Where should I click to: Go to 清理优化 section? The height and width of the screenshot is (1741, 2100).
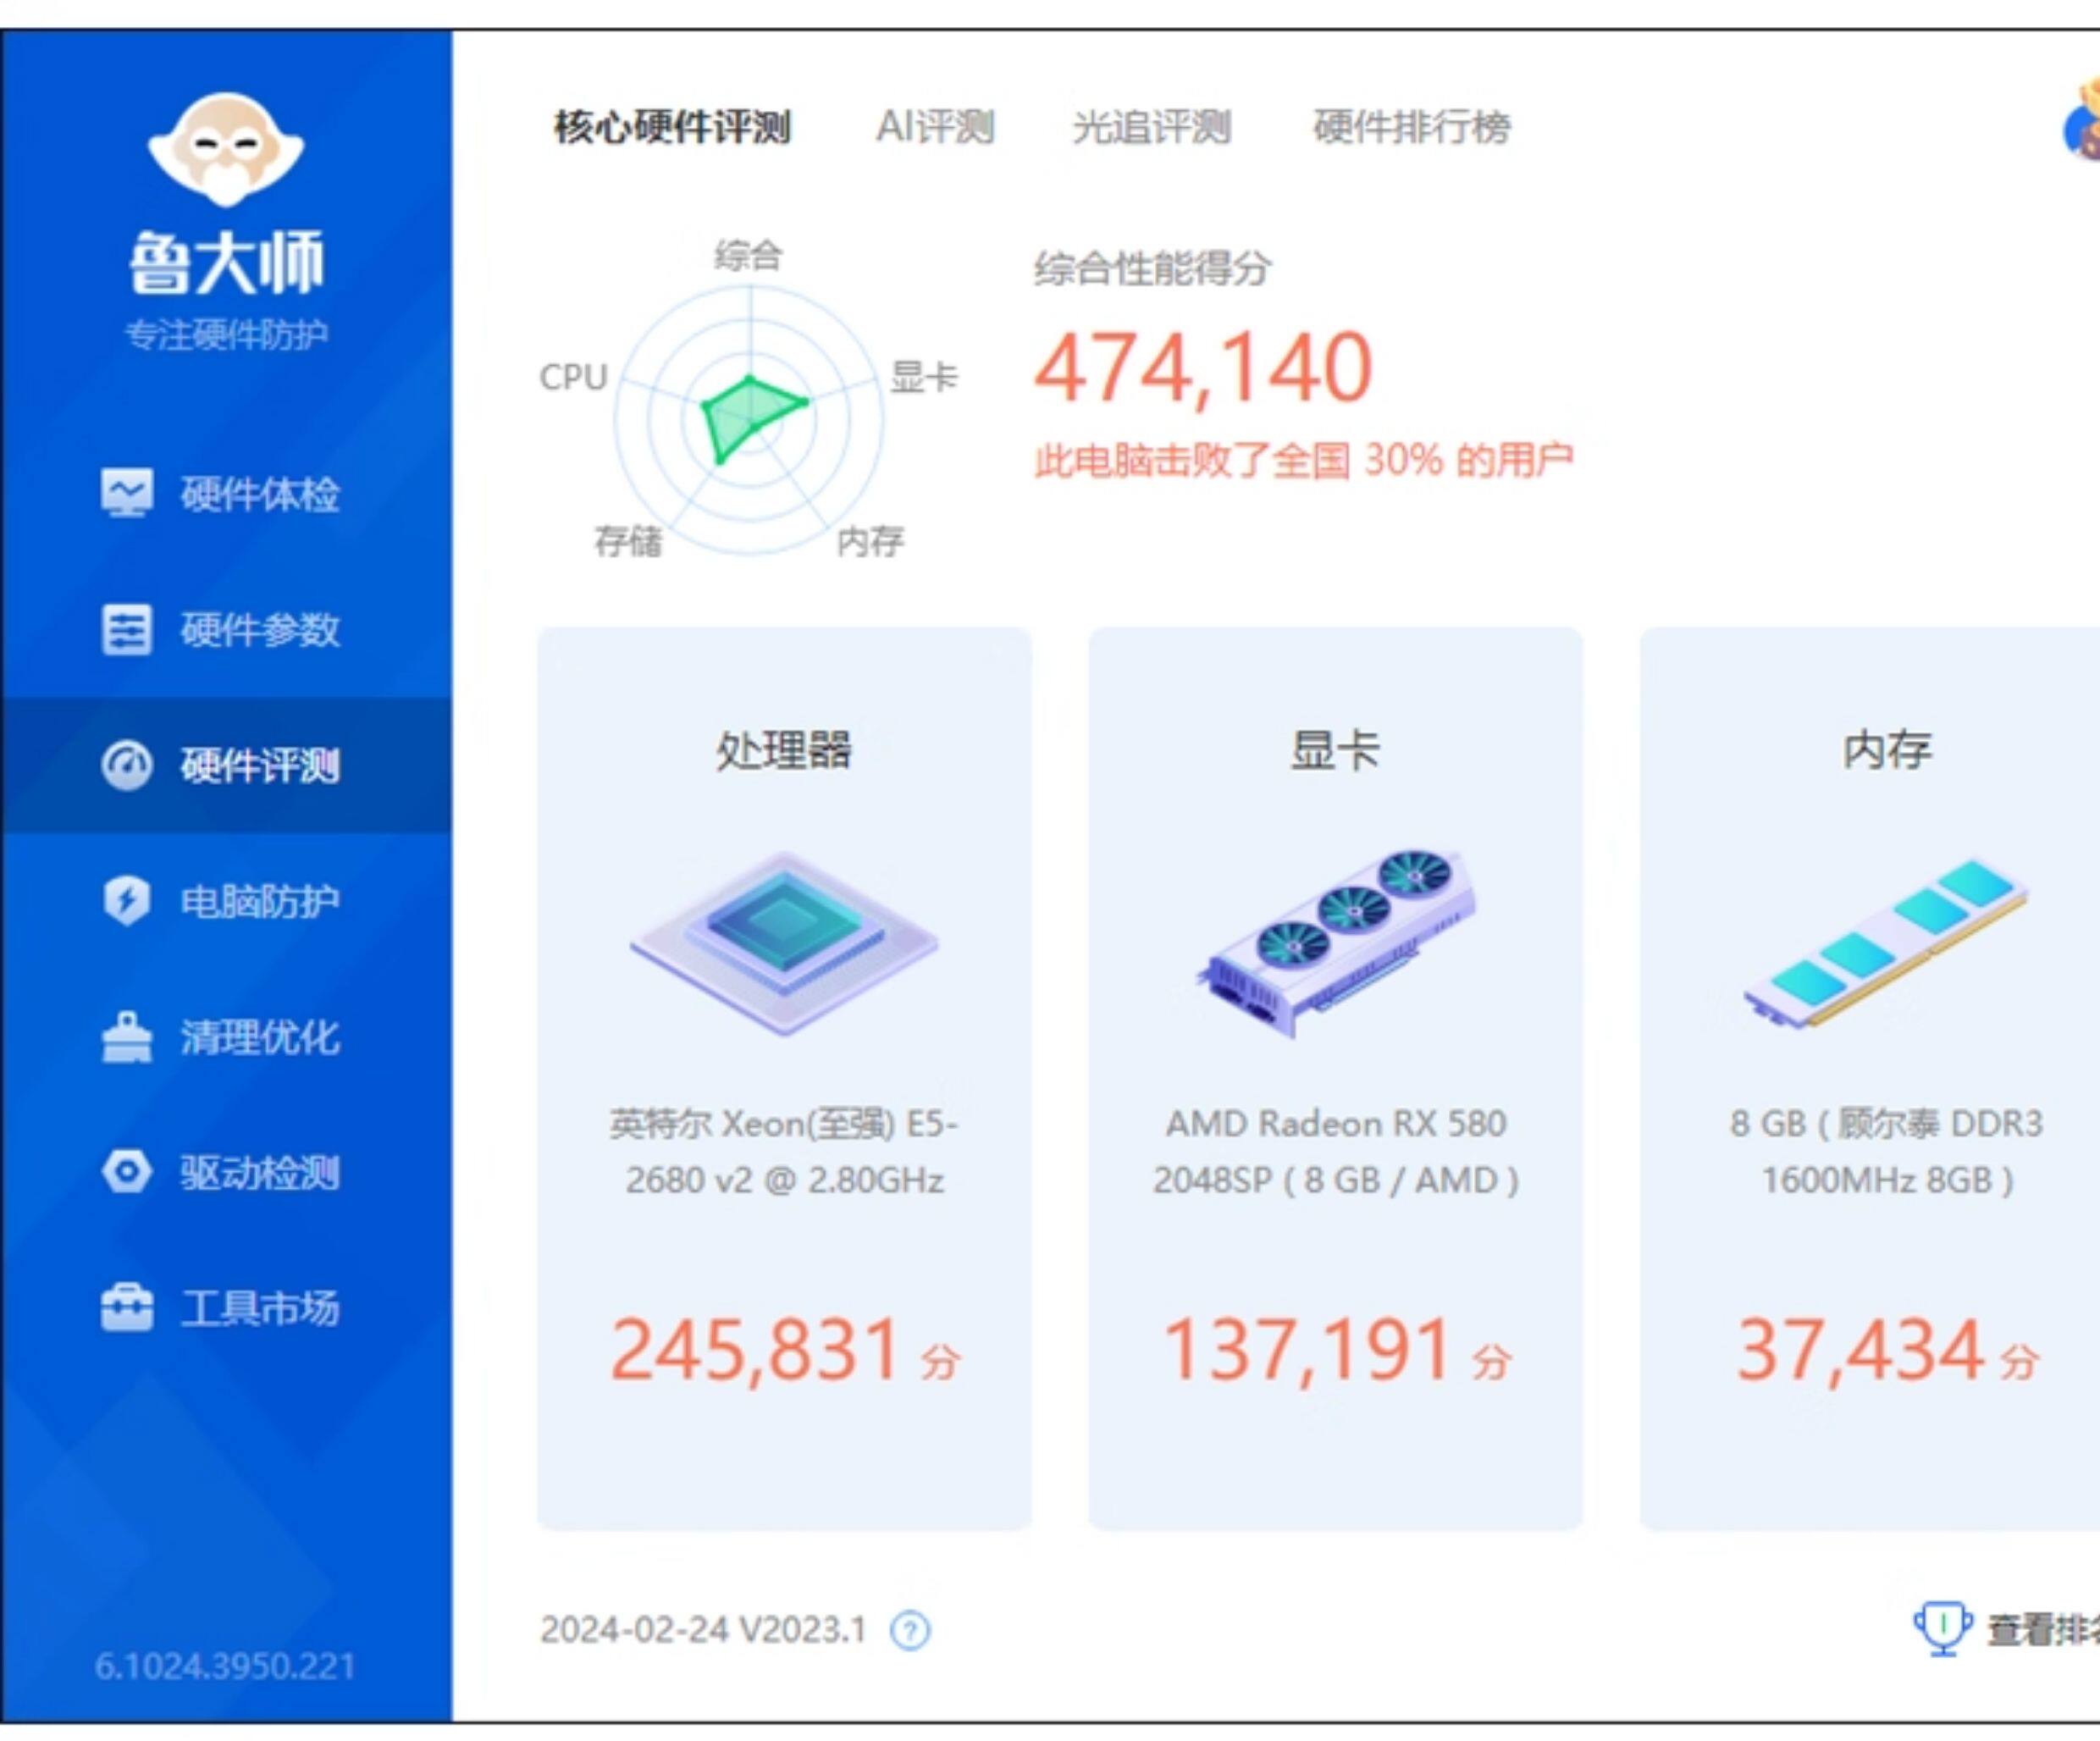226,1037
